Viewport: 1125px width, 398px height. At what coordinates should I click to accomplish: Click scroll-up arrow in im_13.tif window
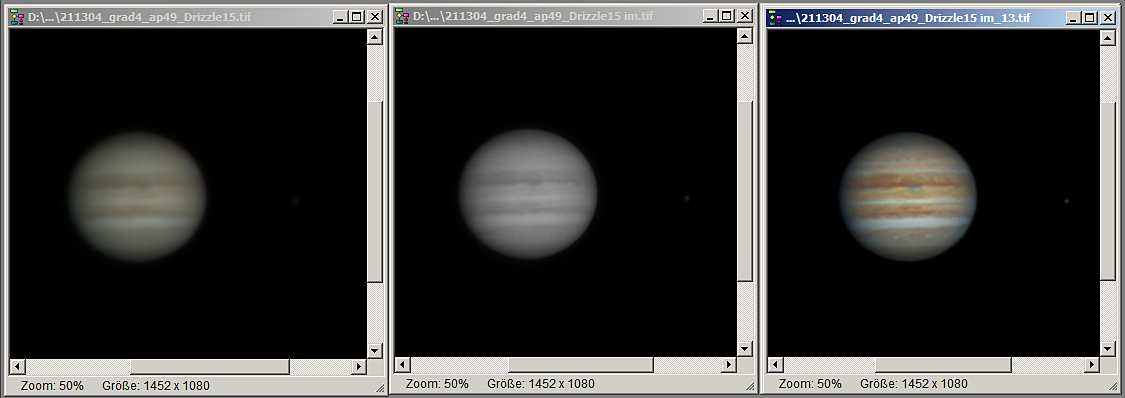1108,38
